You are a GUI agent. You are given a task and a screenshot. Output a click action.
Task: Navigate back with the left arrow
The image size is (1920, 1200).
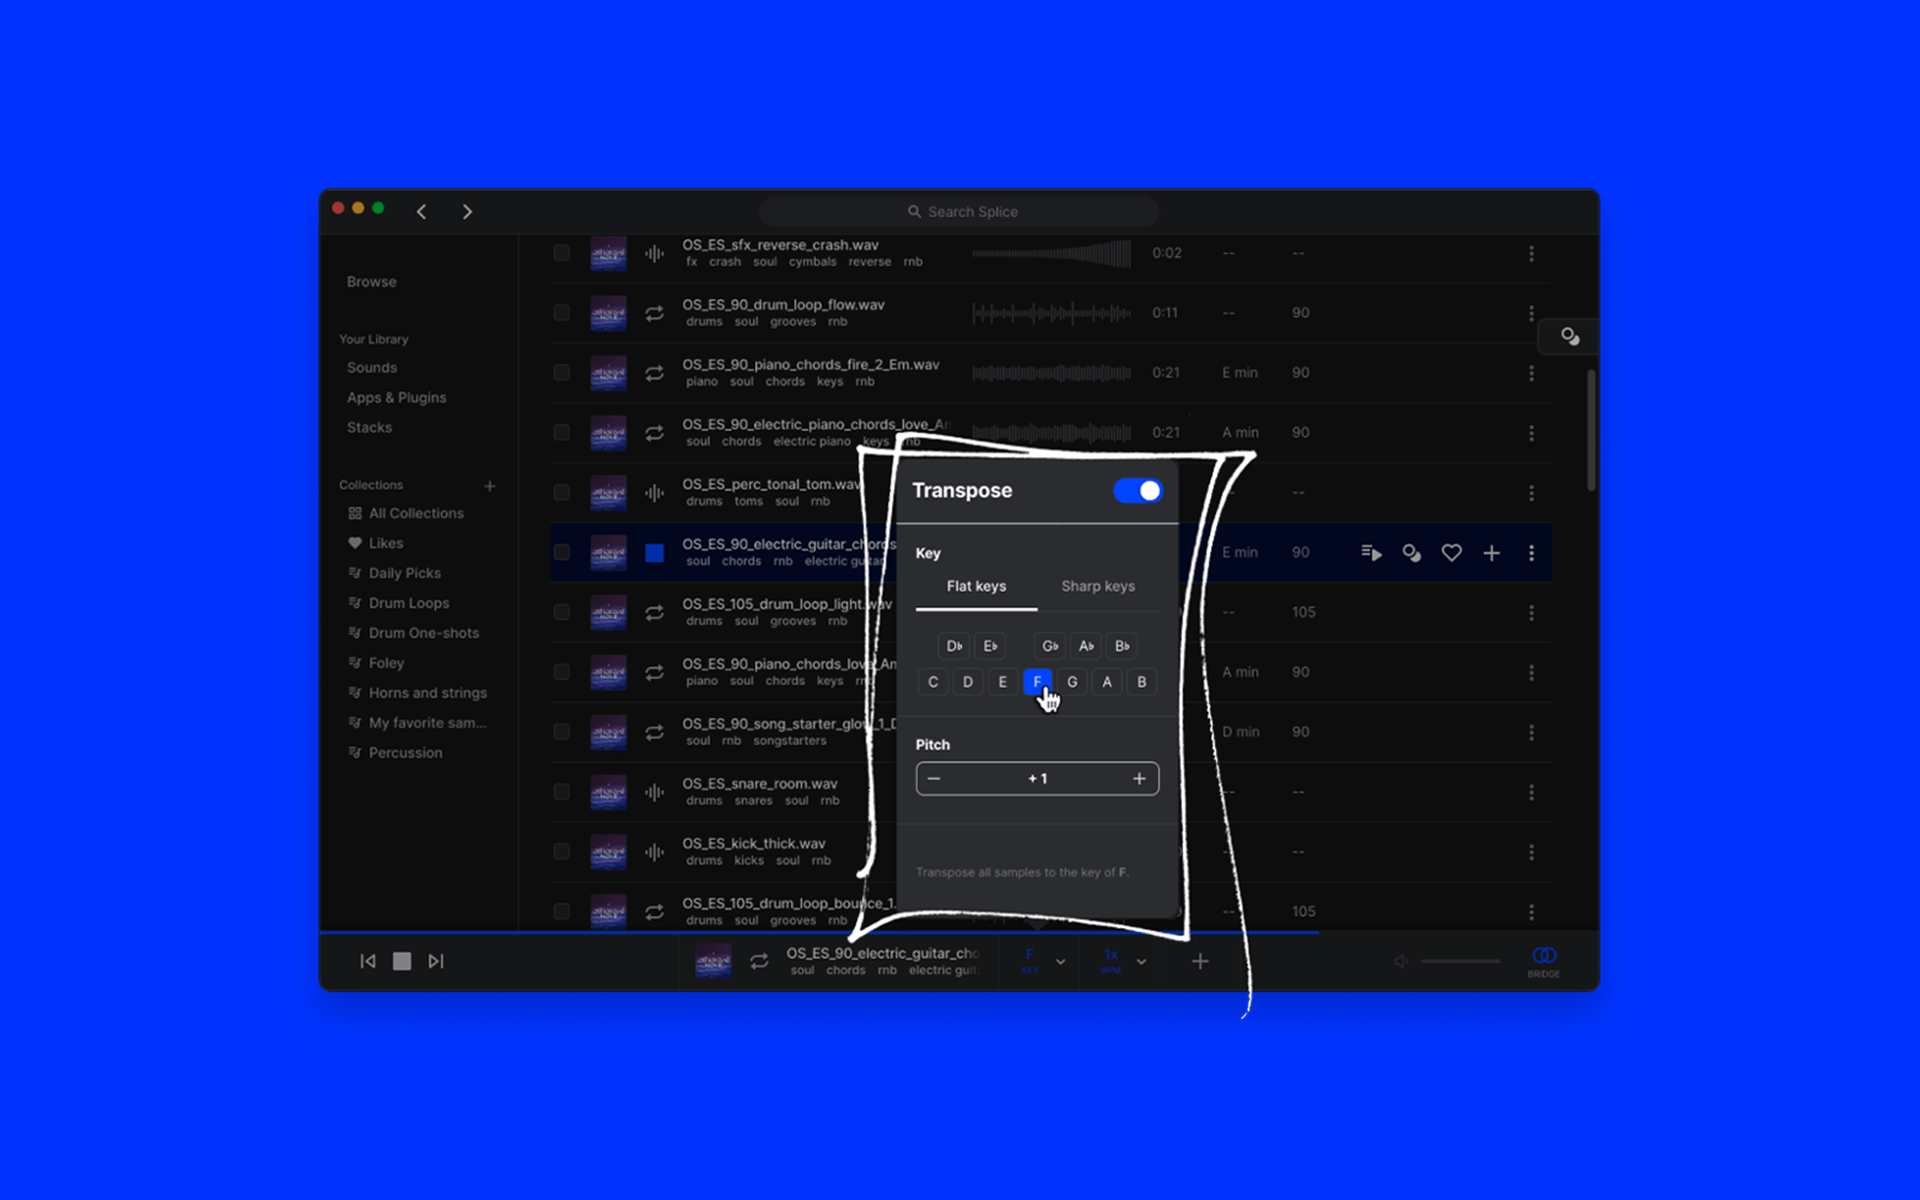coord(422,212)
